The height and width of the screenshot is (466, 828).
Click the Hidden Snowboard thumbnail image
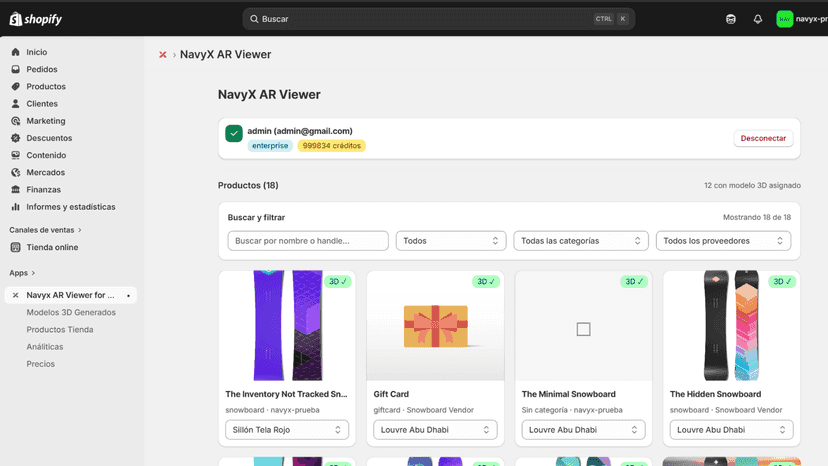click(731, 325)
